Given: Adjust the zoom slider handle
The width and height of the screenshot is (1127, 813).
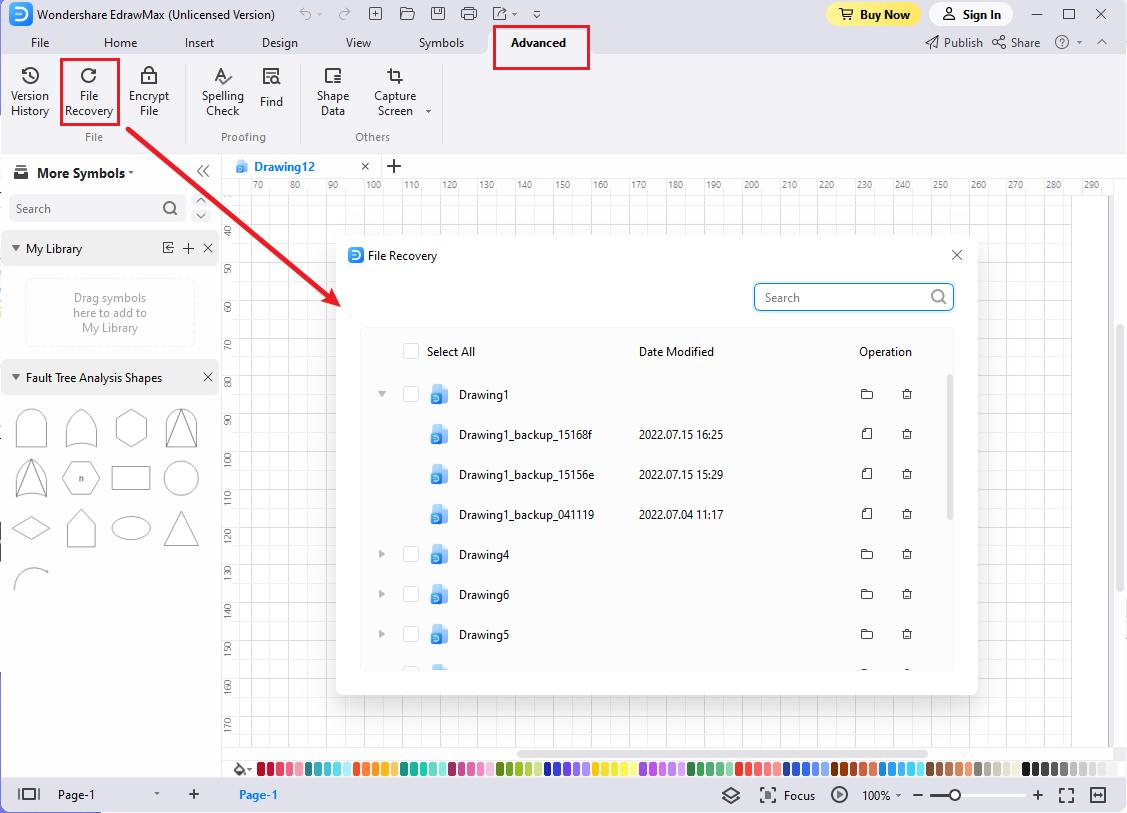Looking at the screenshot, I should click(x=954, y=795).
